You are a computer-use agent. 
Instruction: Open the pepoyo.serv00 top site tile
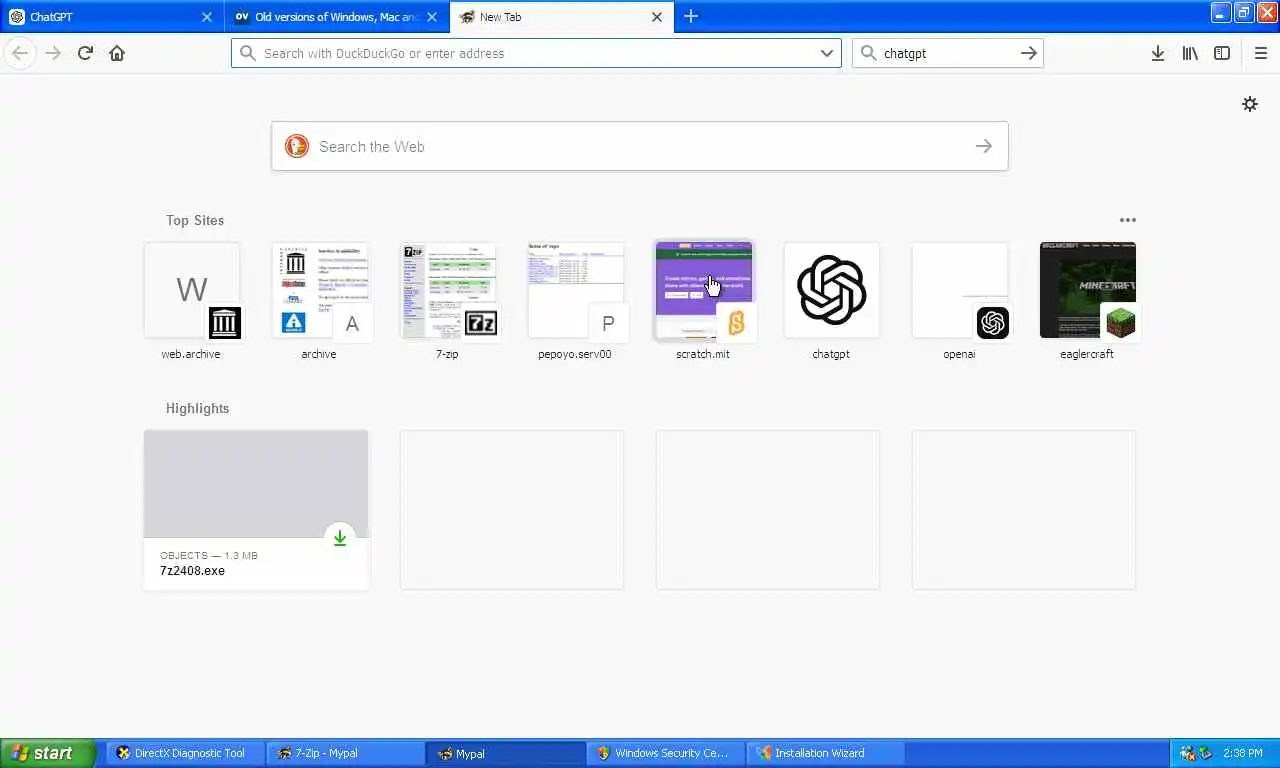576,290
